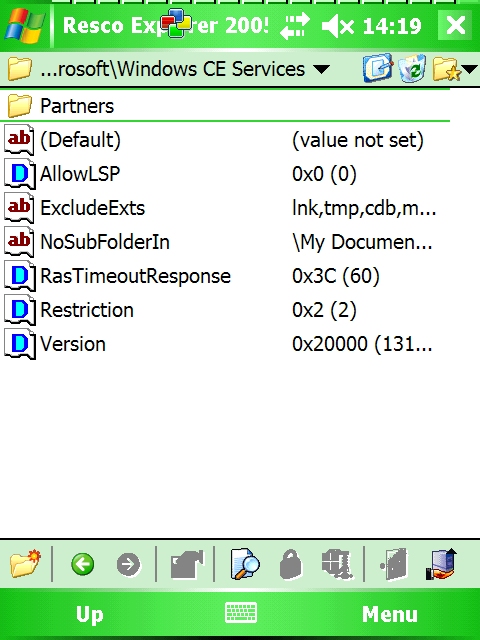The image size is (480, 640).
Task: Open the Partners registry key folder
Action: click(224, 106)
